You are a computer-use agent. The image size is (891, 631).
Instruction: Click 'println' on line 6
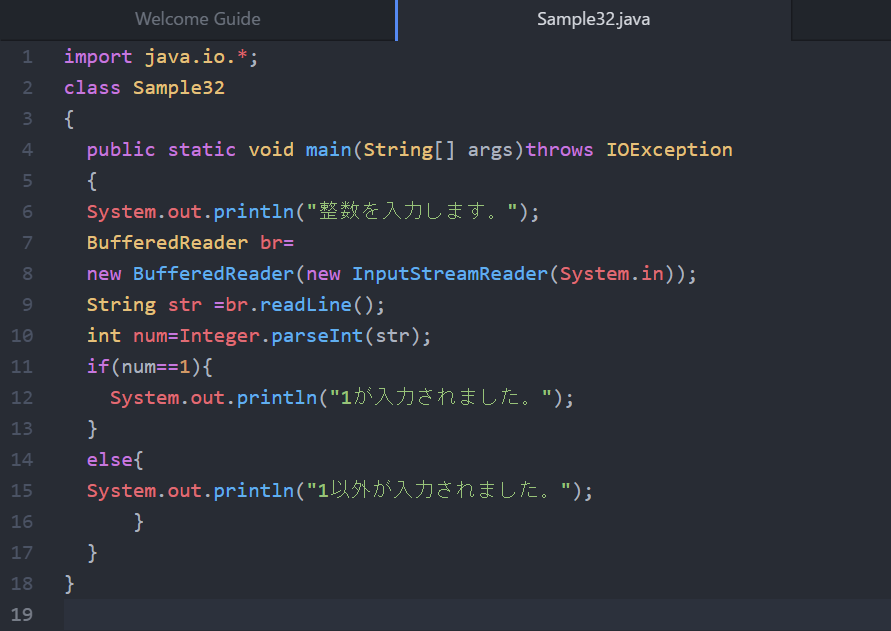(x=254, y=211)
